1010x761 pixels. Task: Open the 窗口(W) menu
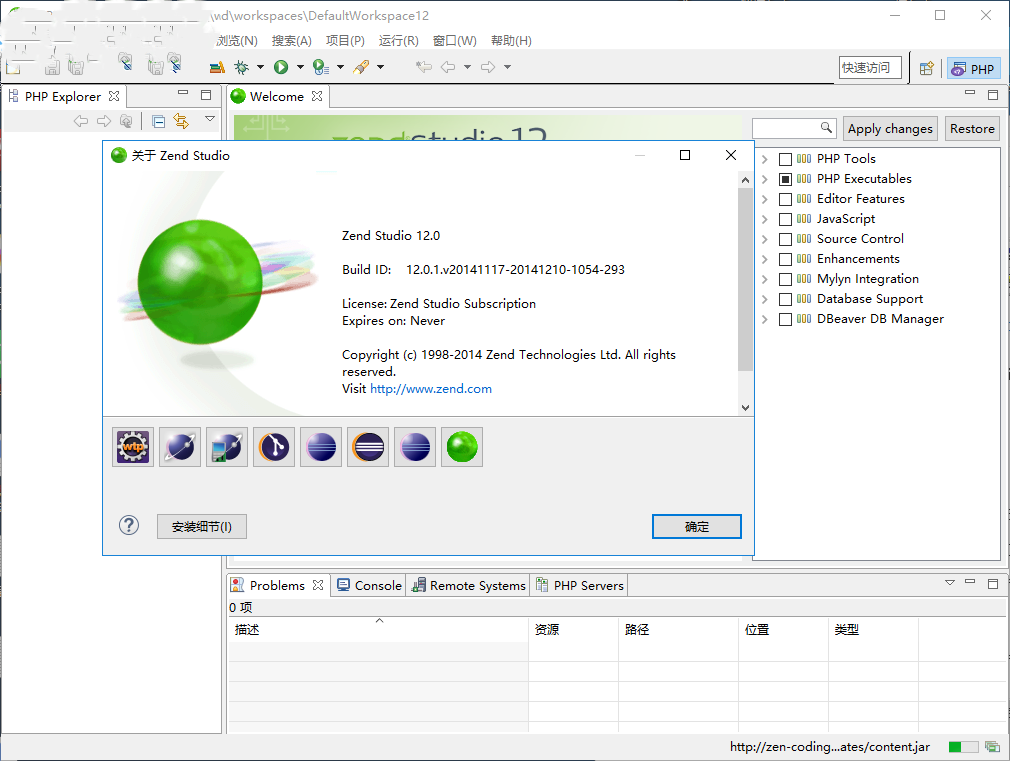point(455,41)
